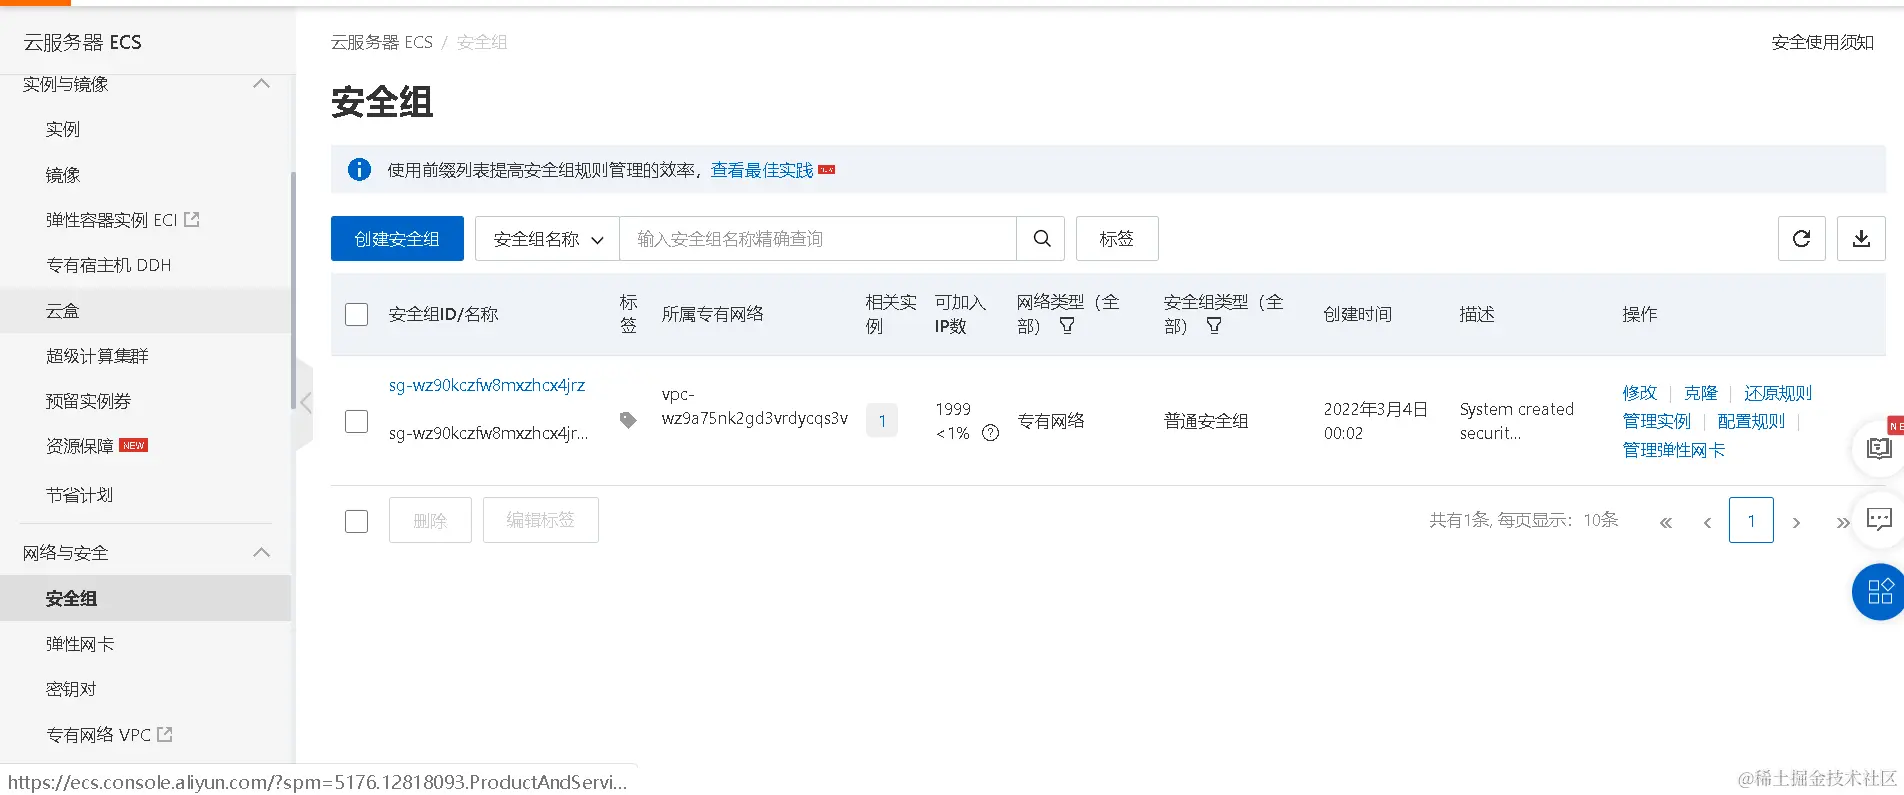The image size is (1904, 795).
Task: Select page number 1 in pagination
Action: point(1751,520)
